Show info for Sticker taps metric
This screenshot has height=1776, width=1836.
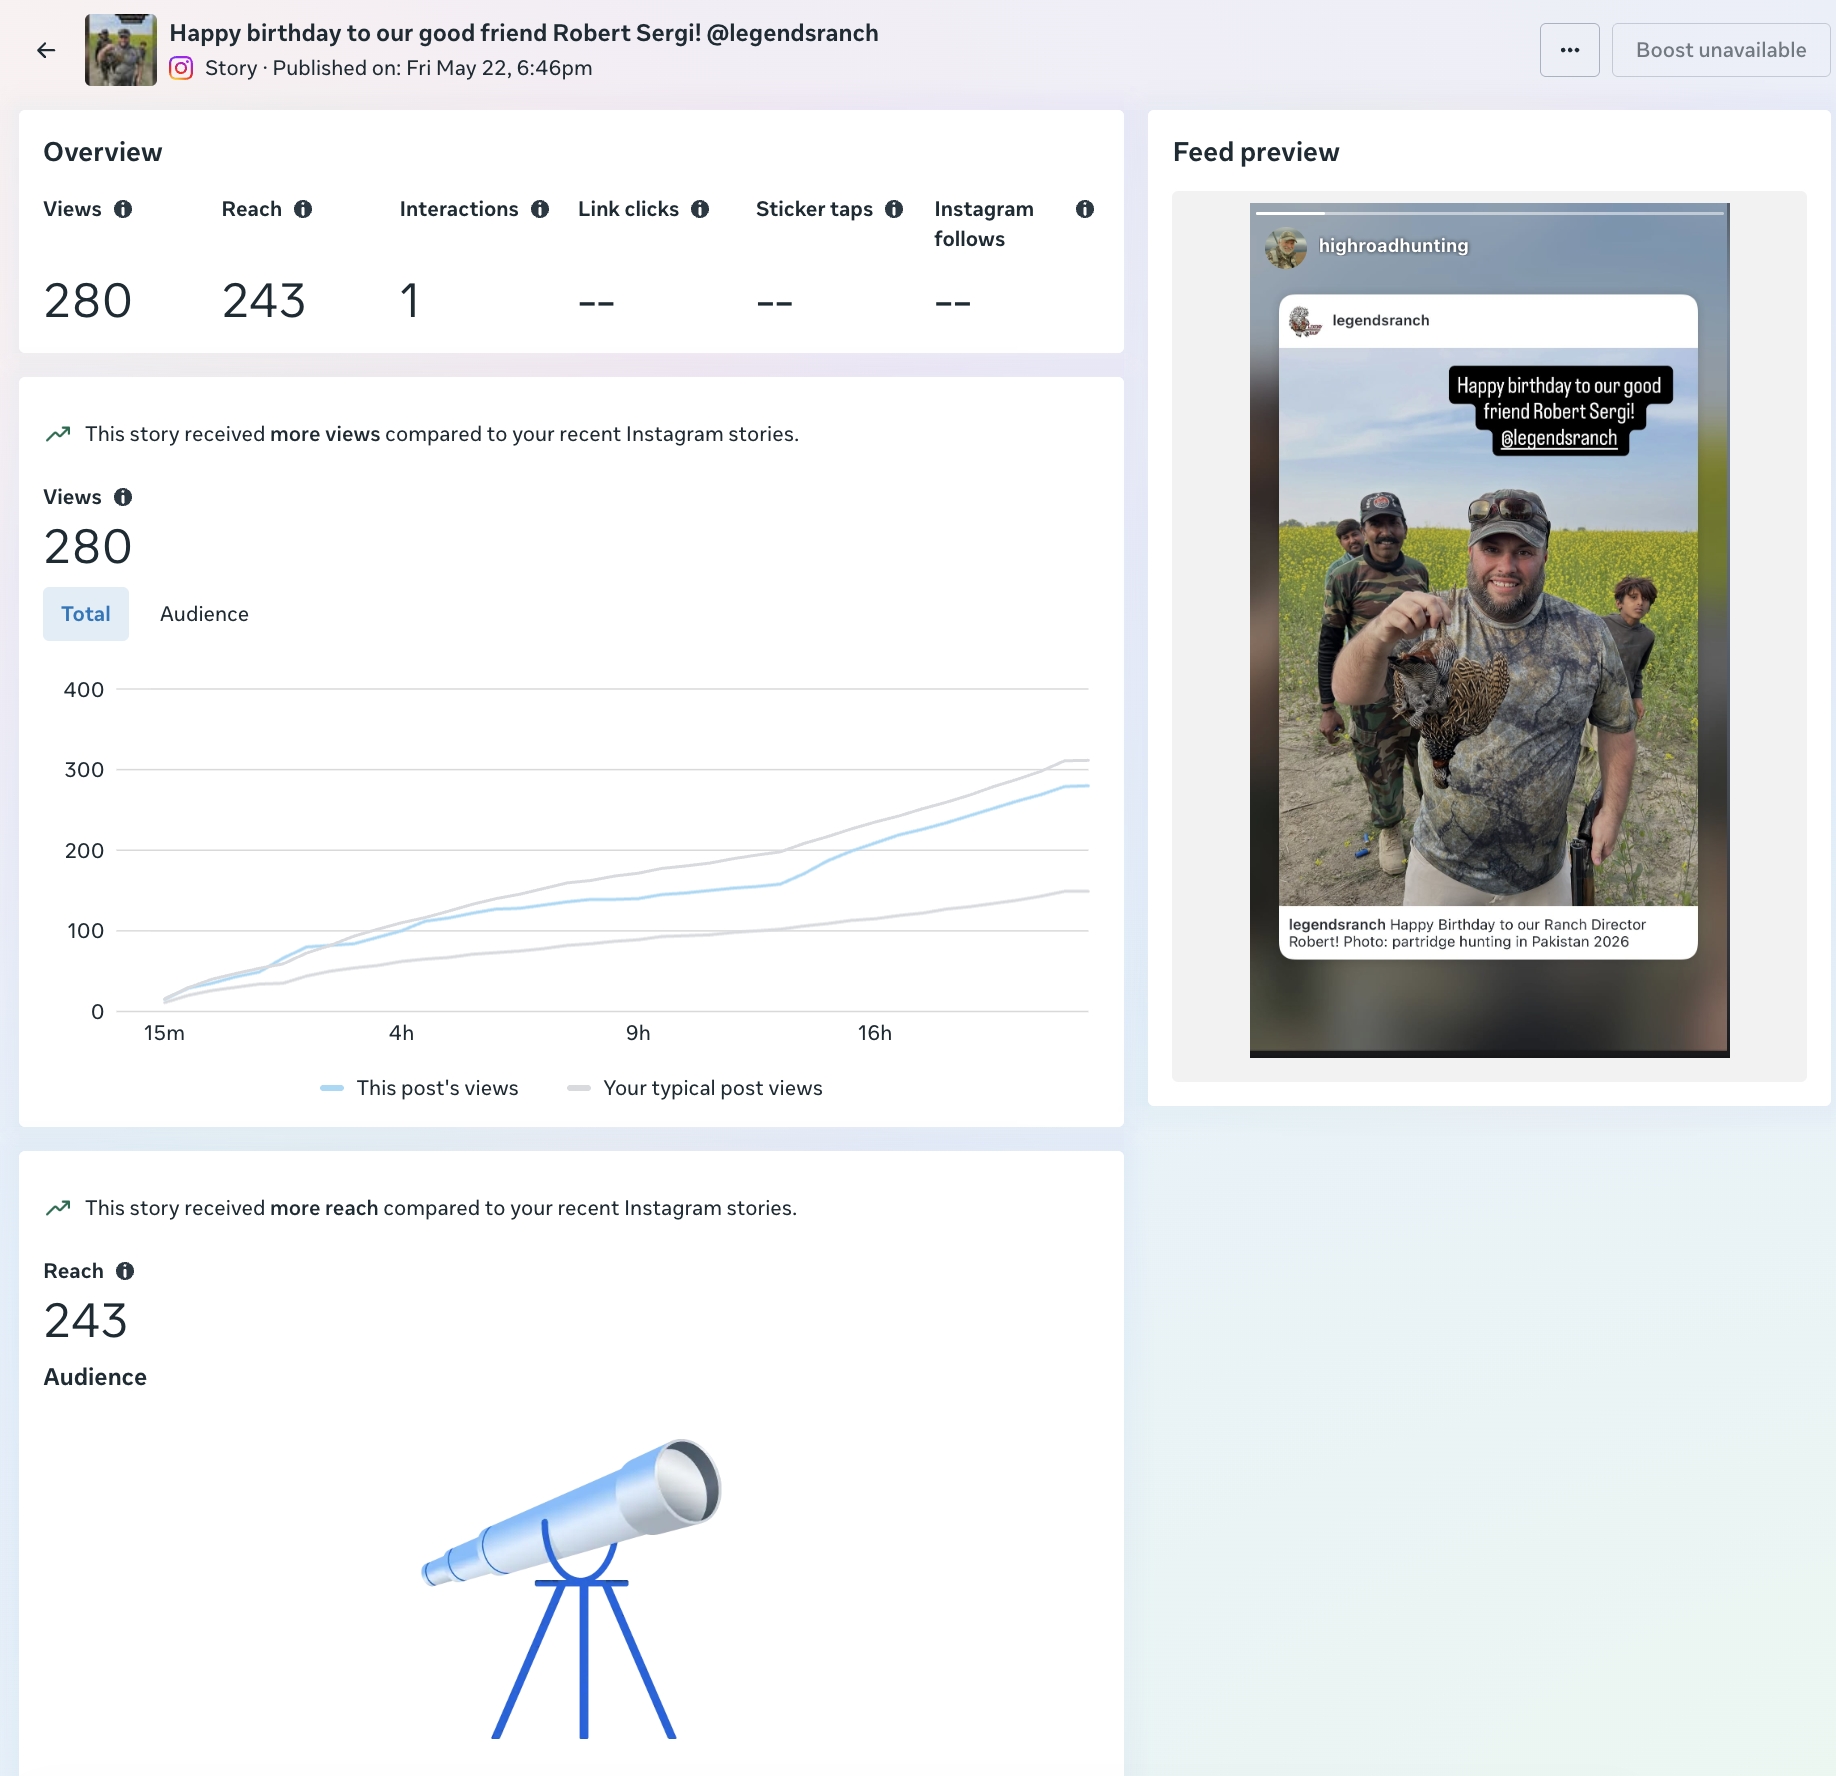(x=894, y=209)
